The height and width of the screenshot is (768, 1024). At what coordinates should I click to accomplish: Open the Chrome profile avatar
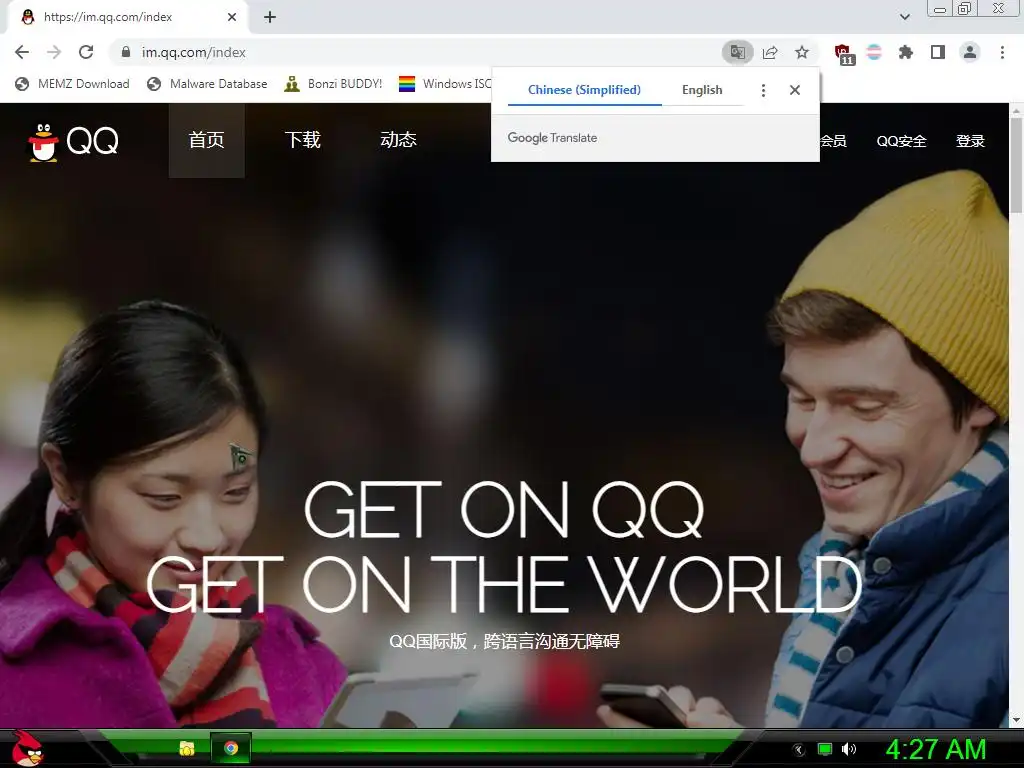(970, 52)
